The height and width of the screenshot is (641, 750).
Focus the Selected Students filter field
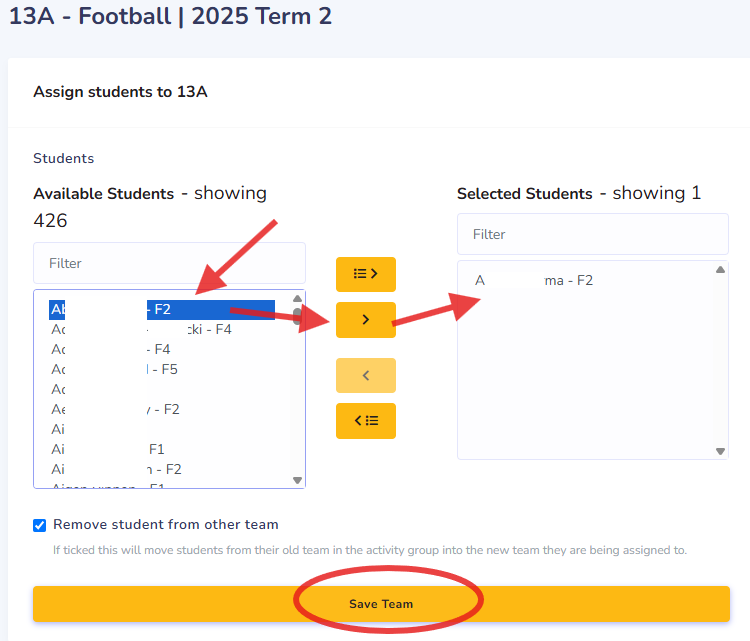coord(592,234)
